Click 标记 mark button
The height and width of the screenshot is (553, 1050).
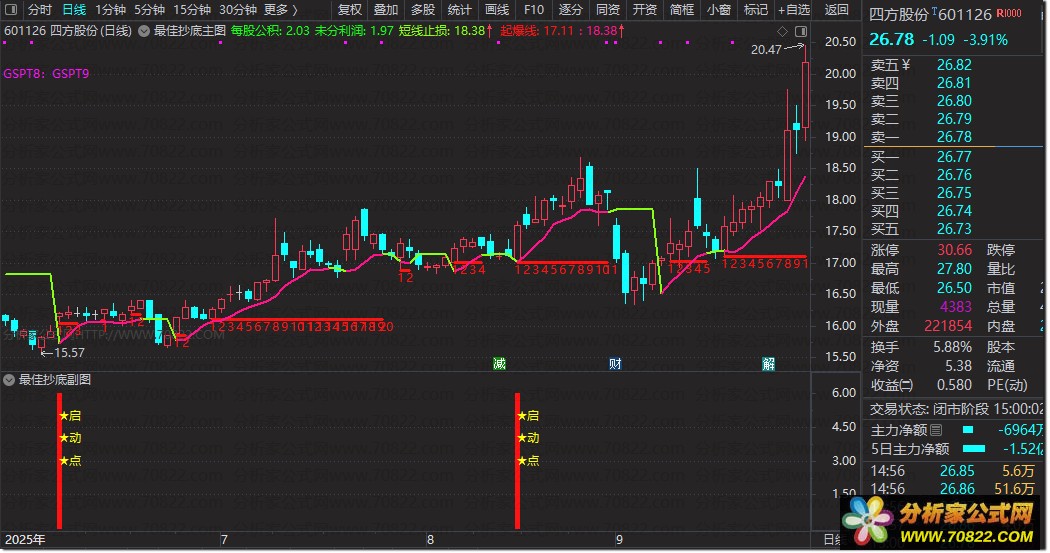755,9
